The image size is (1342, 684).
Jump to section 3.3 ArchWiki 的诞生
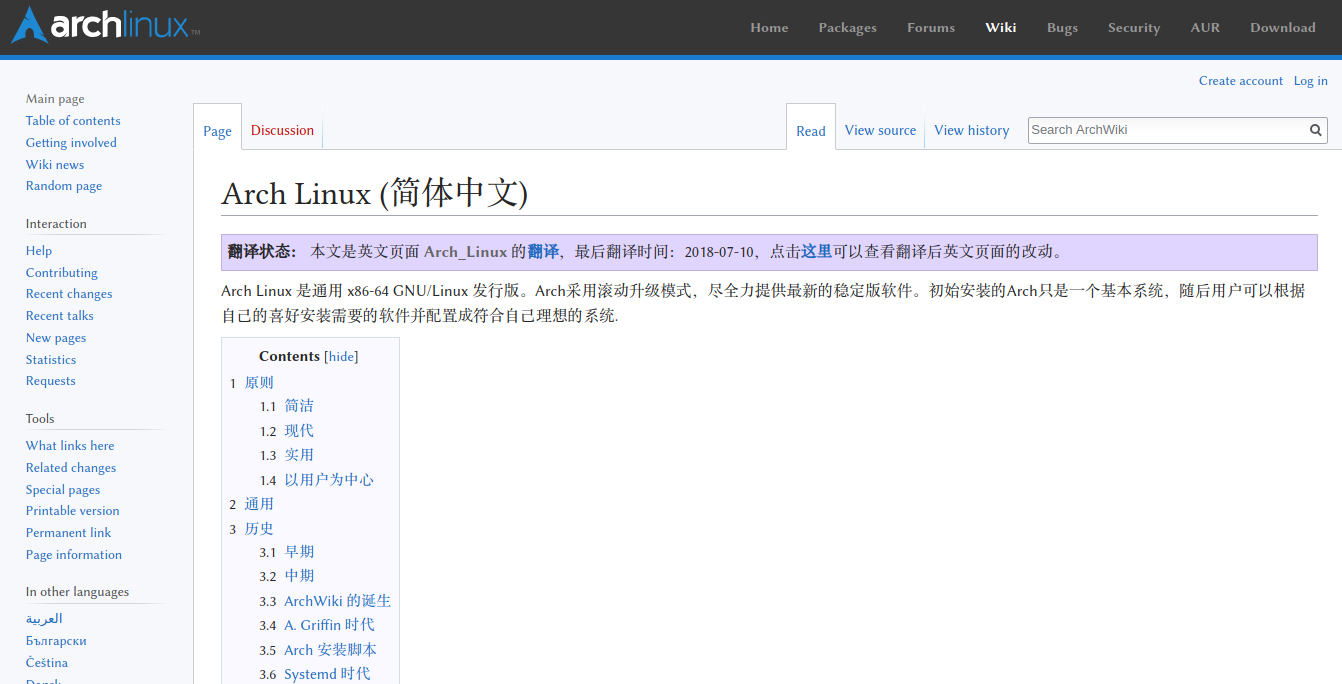pyautogui.click(x=337, y=601)
